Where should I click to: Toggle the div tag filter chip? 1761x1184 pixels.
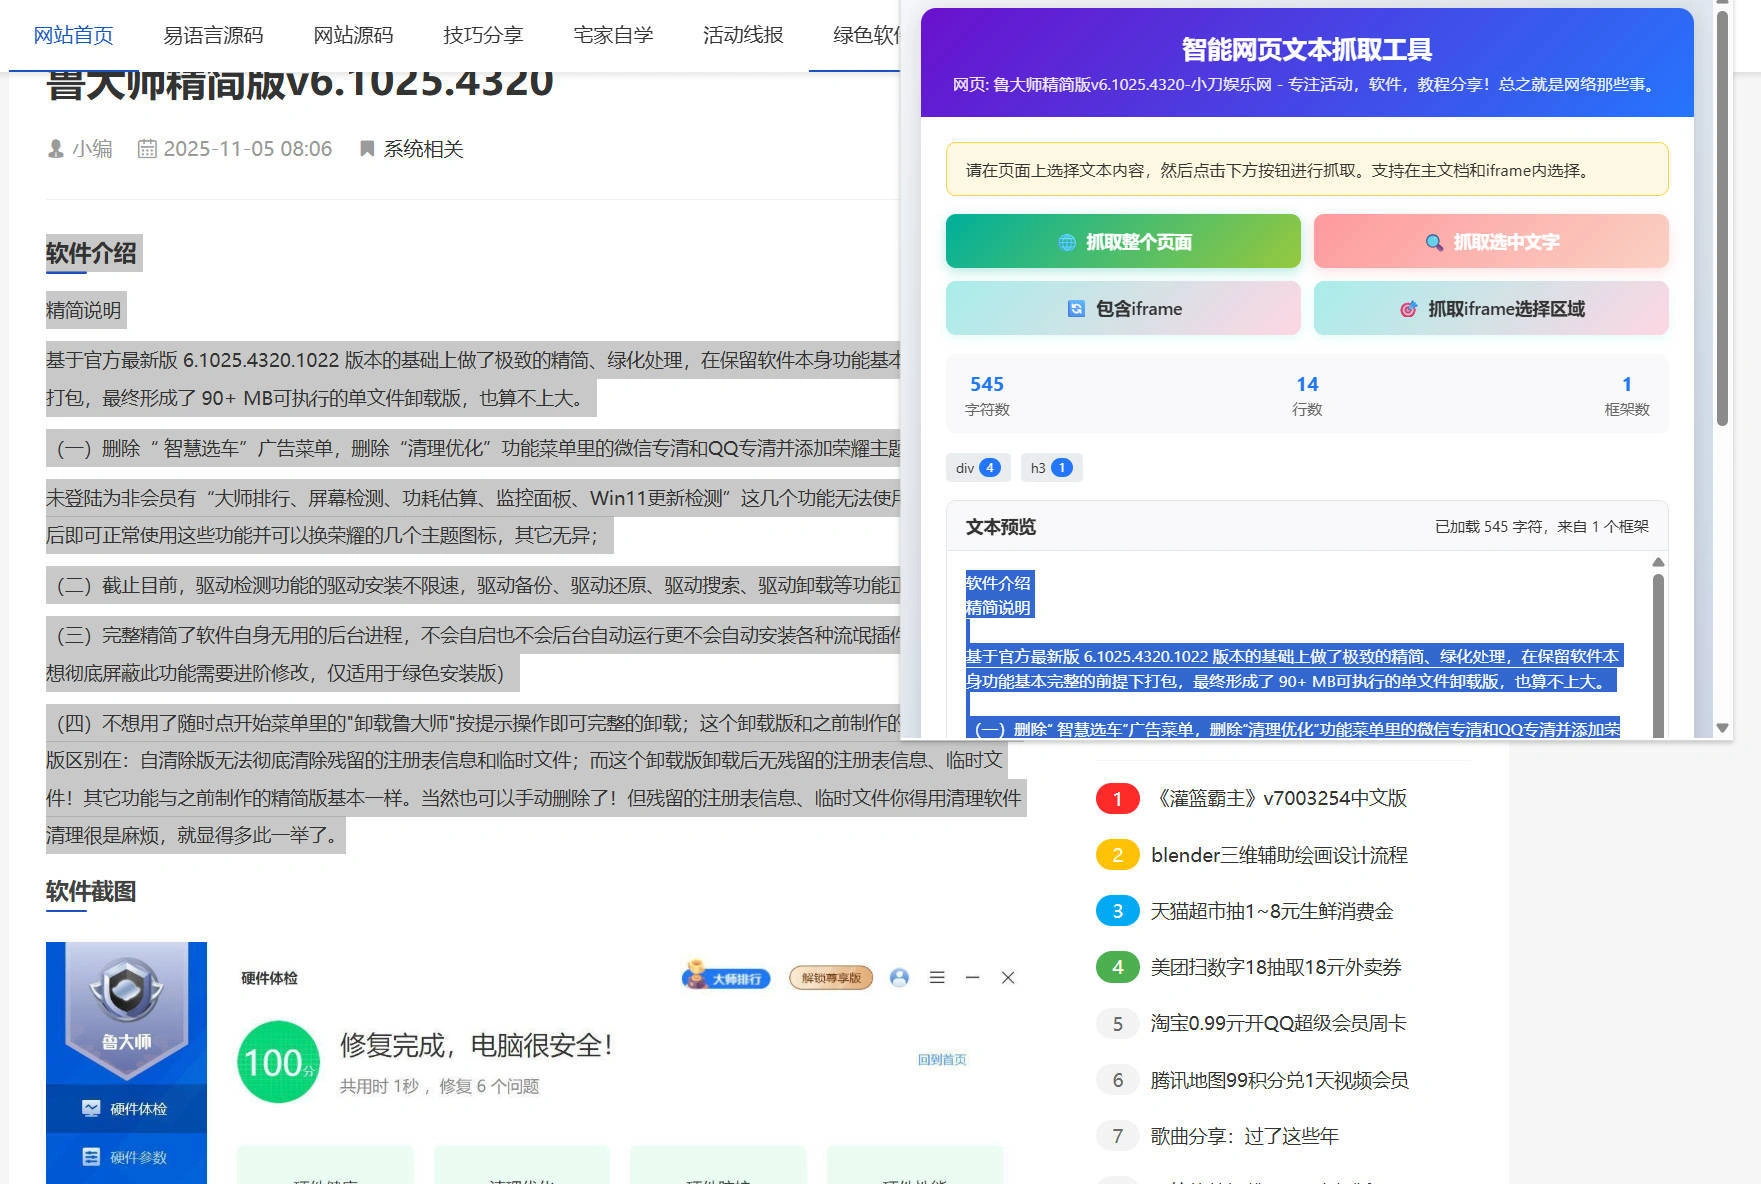click(977, 467)
